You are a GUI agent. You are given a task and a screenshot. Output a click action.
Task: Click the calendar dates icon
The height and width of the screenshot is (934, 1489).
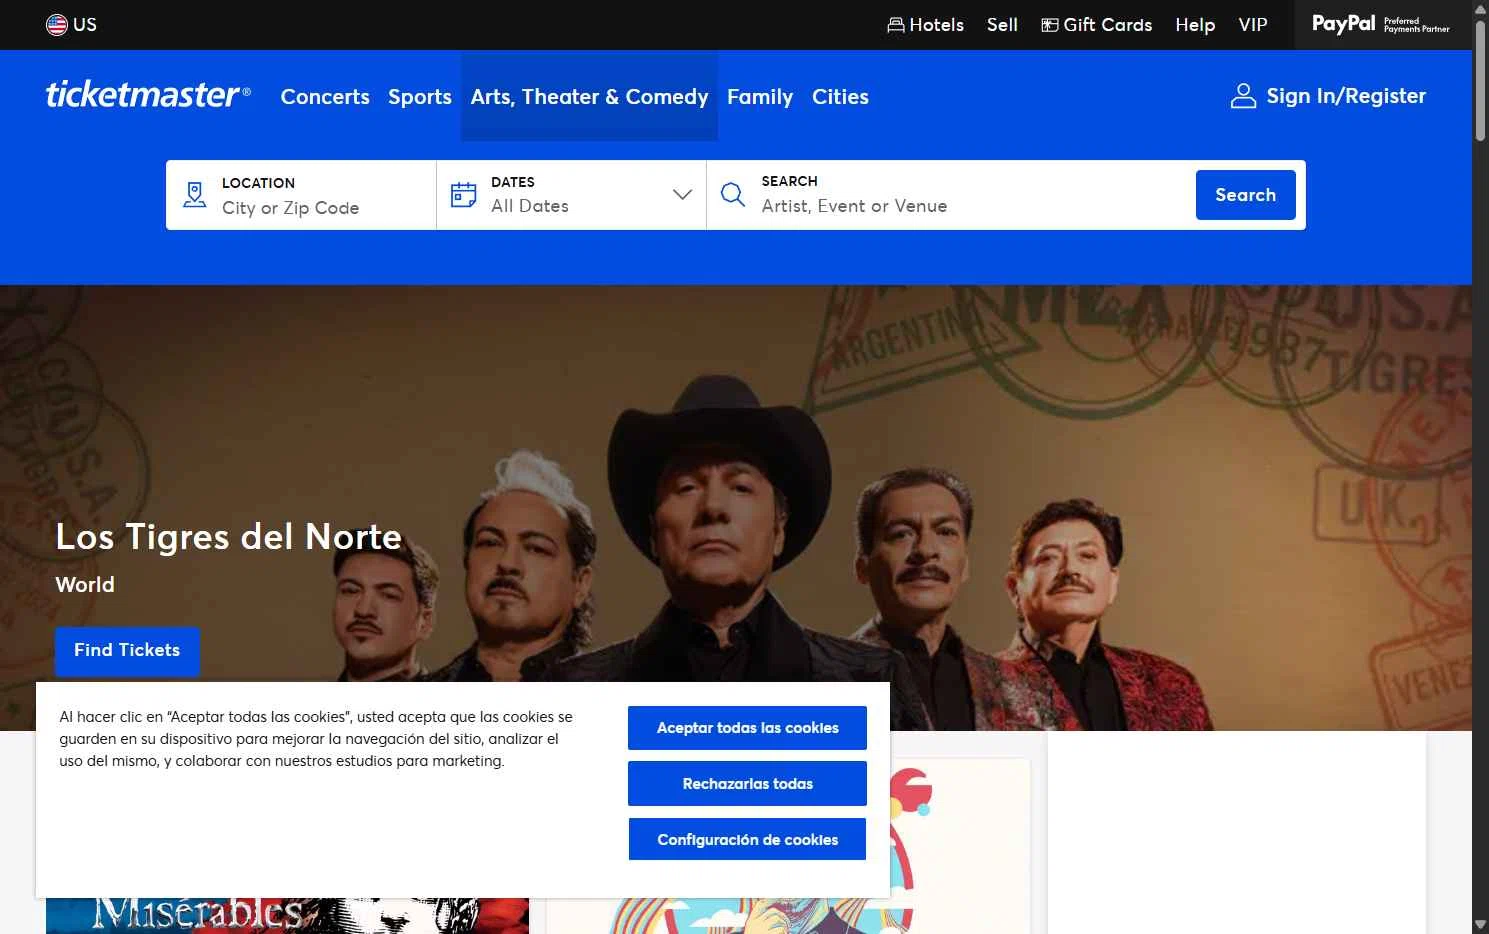tap(463, 195)
